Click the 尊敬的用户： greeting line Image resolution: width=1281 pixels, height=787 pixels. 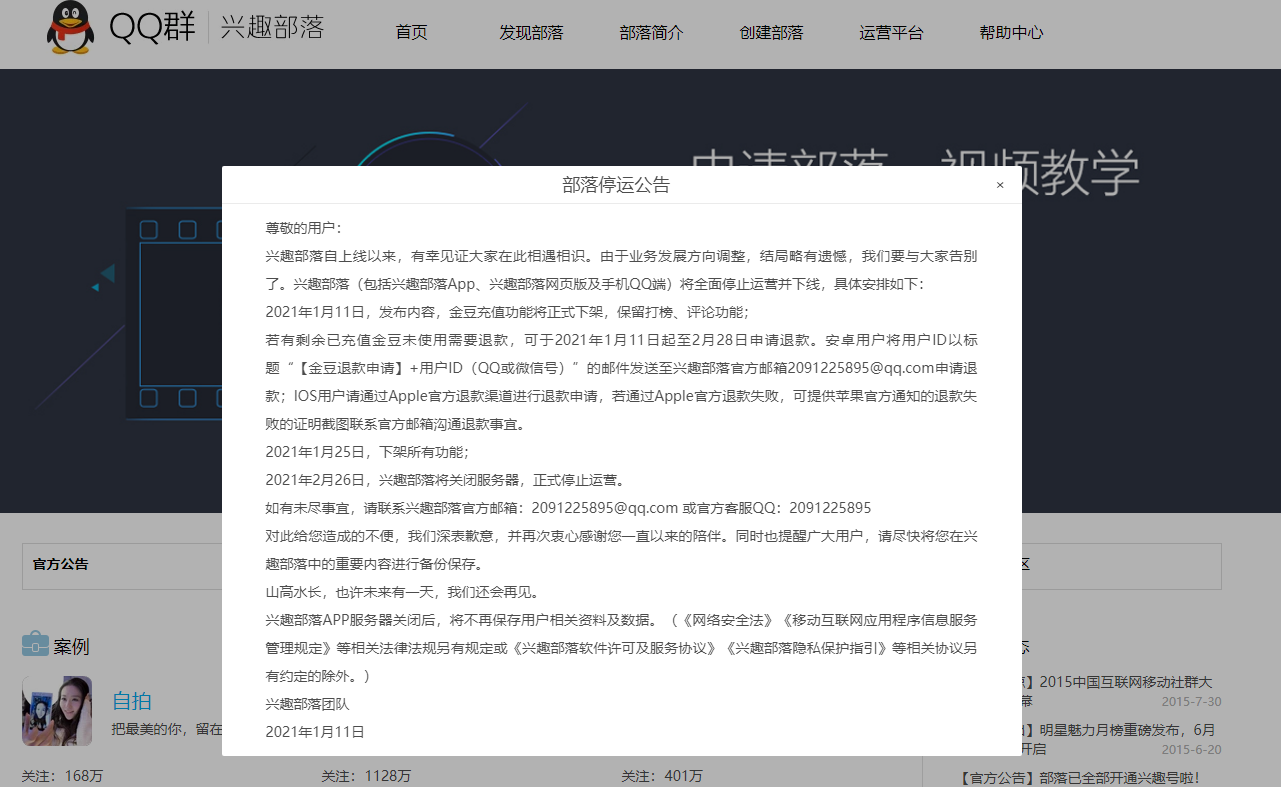point(303,228)
